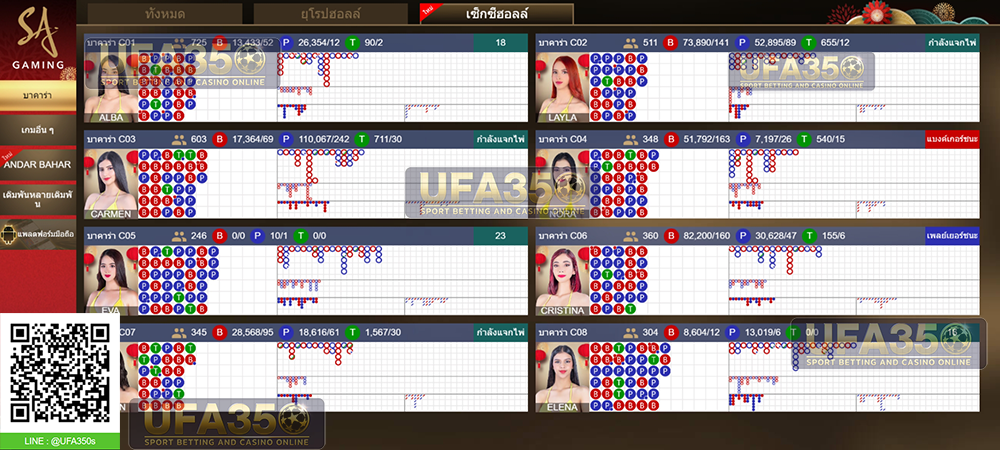Click the red B banker icon on C03
This screenshot has height=450, width=1000.
coord(220,140)
